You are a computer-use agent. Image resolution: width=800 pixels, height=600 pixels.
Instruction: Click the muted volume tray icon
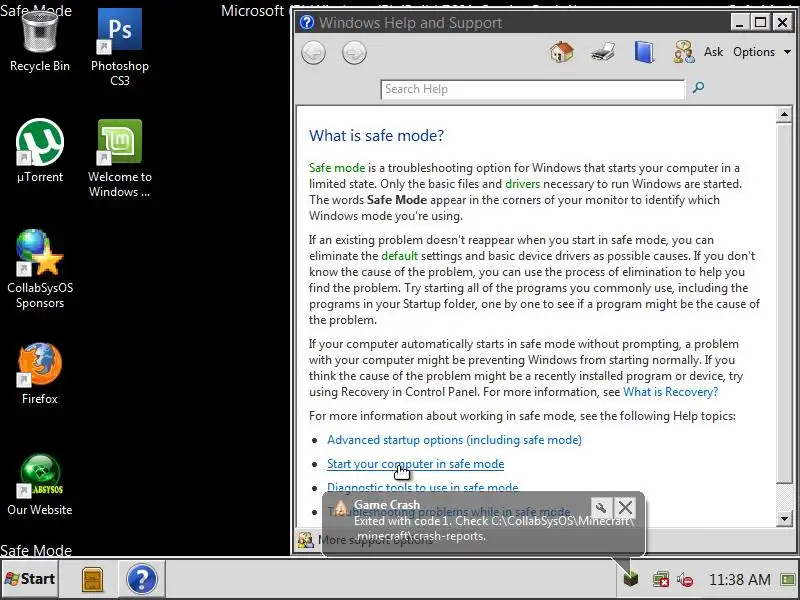[x=685, y=580]
